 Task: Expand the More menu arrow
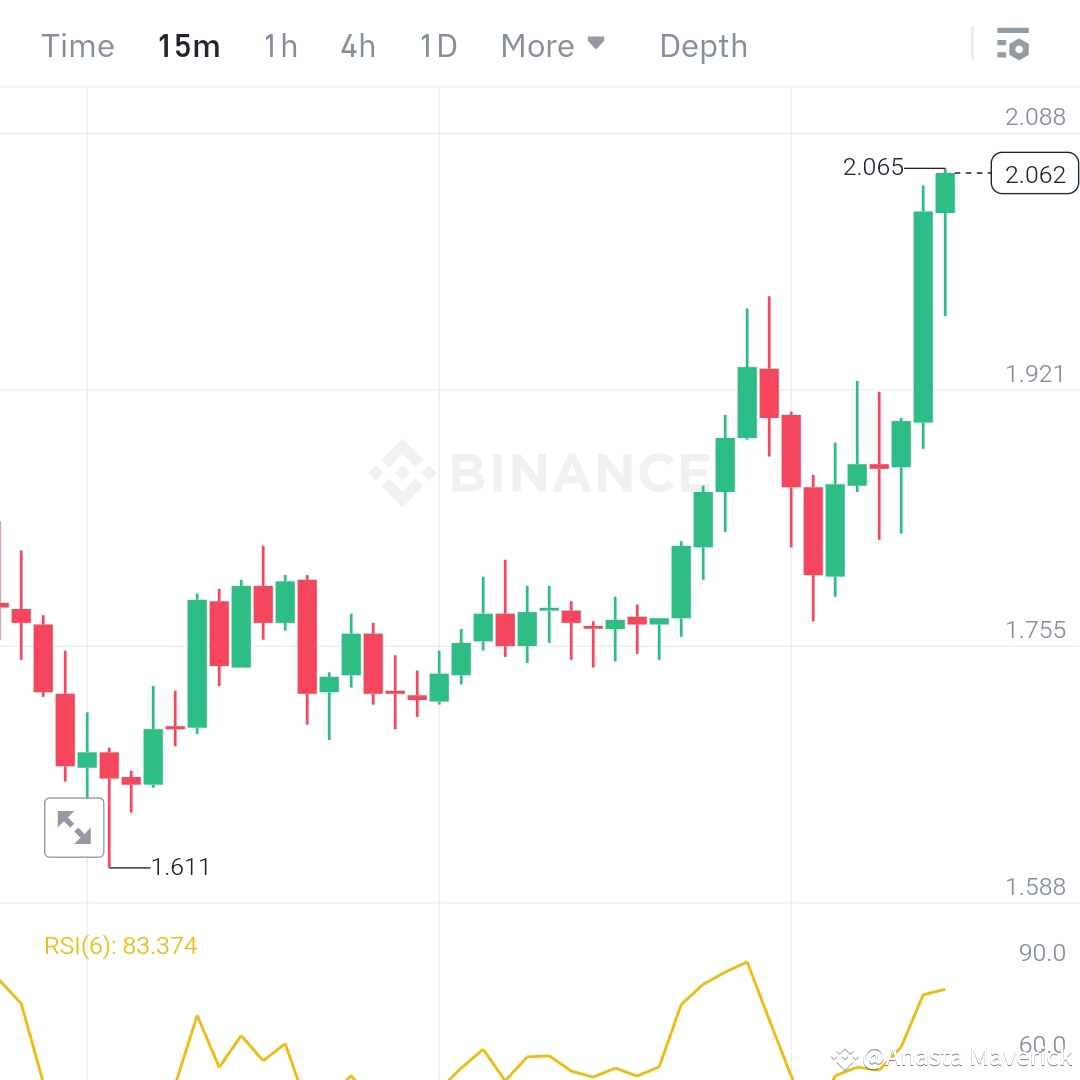pyautogui.click(x=596, y=44)
